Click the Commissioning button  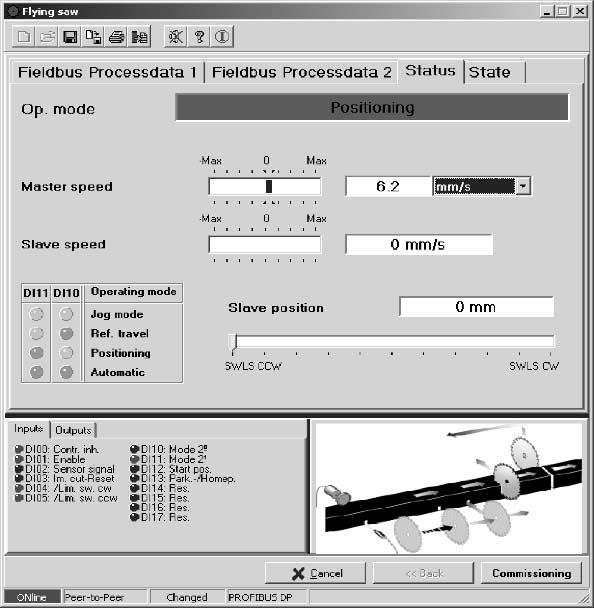point(531,573)
